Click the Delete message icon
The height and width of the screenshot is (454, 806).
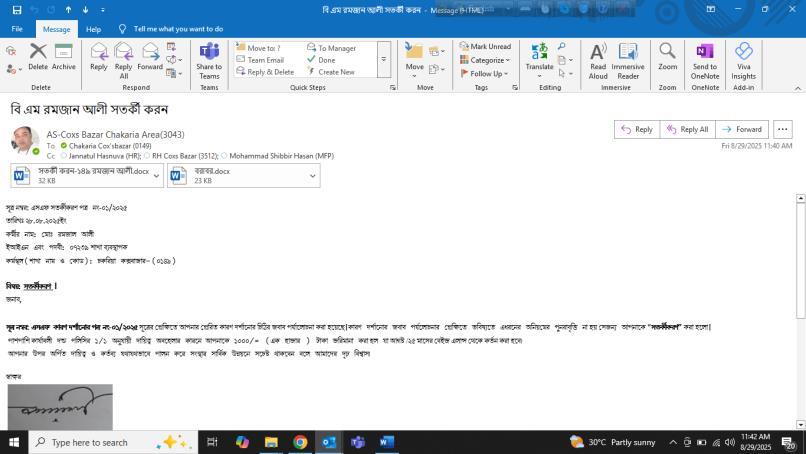[38, 56]
